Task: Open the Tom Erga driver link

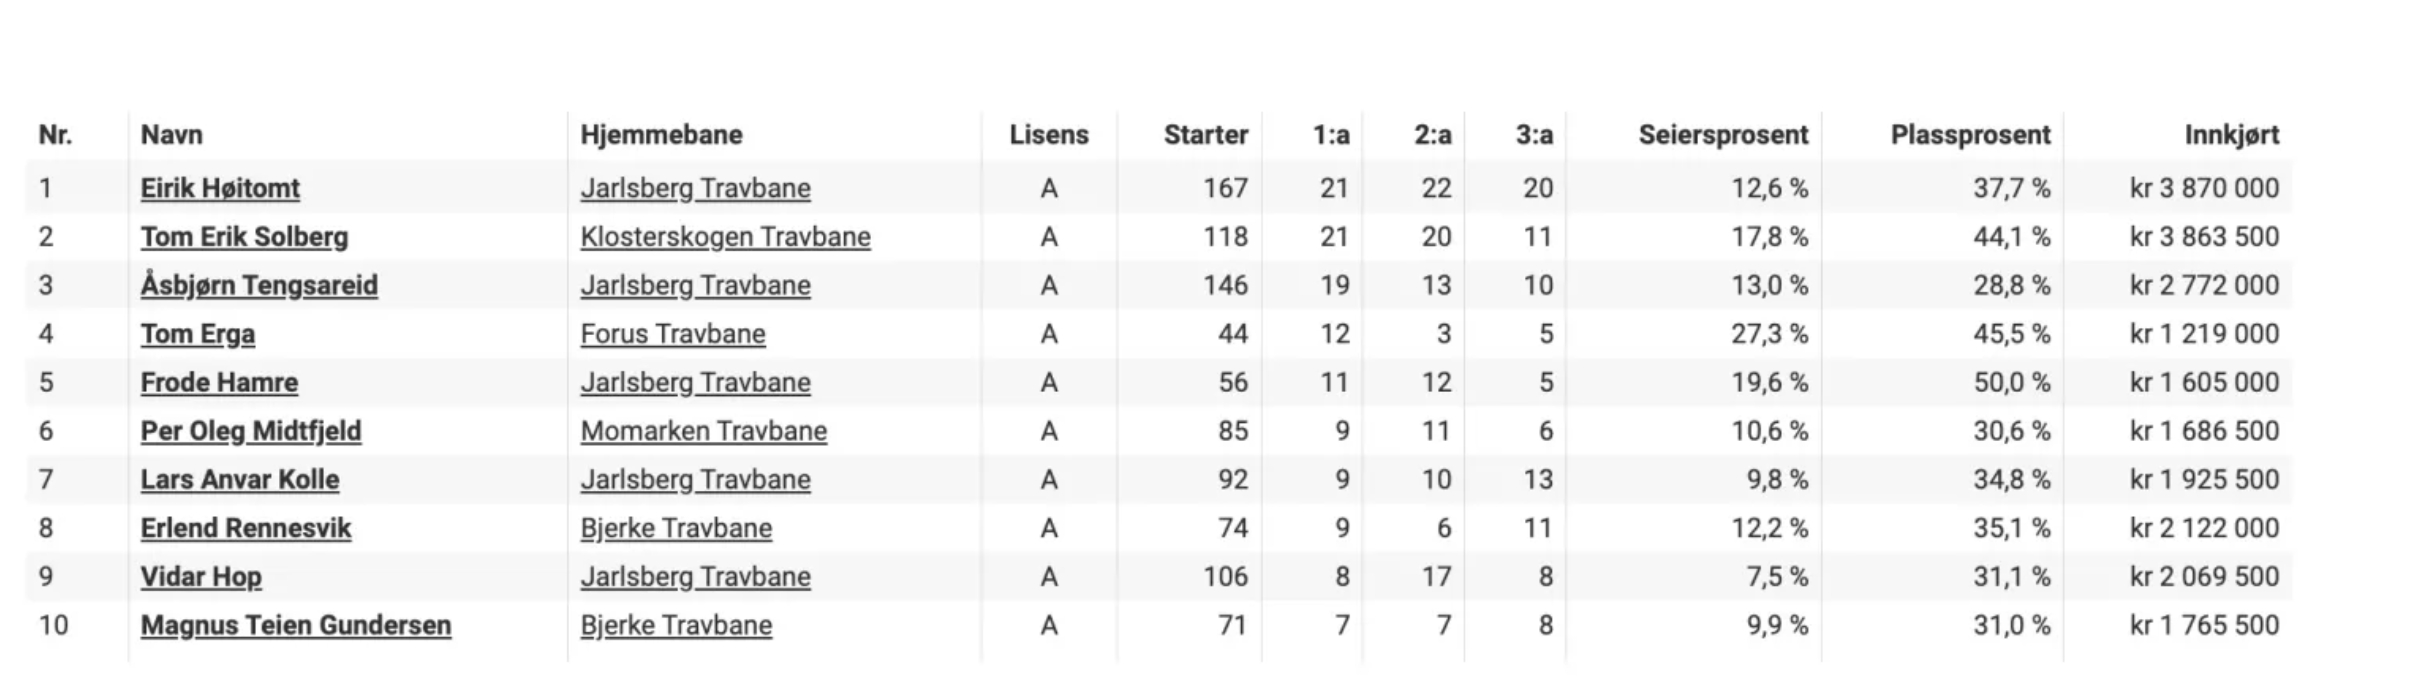Action: tap(197, 334)
